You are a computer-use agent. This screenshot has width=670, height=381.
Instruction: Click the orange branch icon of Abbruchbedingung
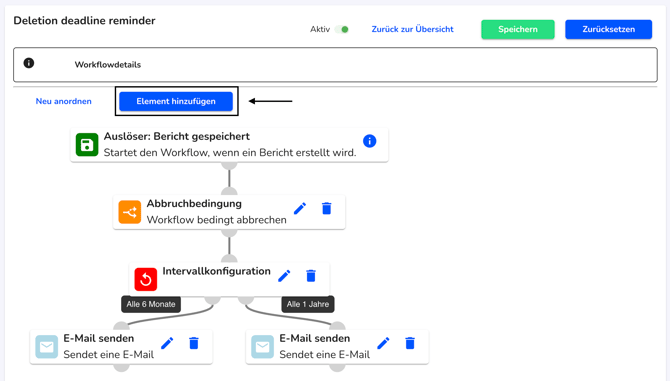tap(129, 212)
